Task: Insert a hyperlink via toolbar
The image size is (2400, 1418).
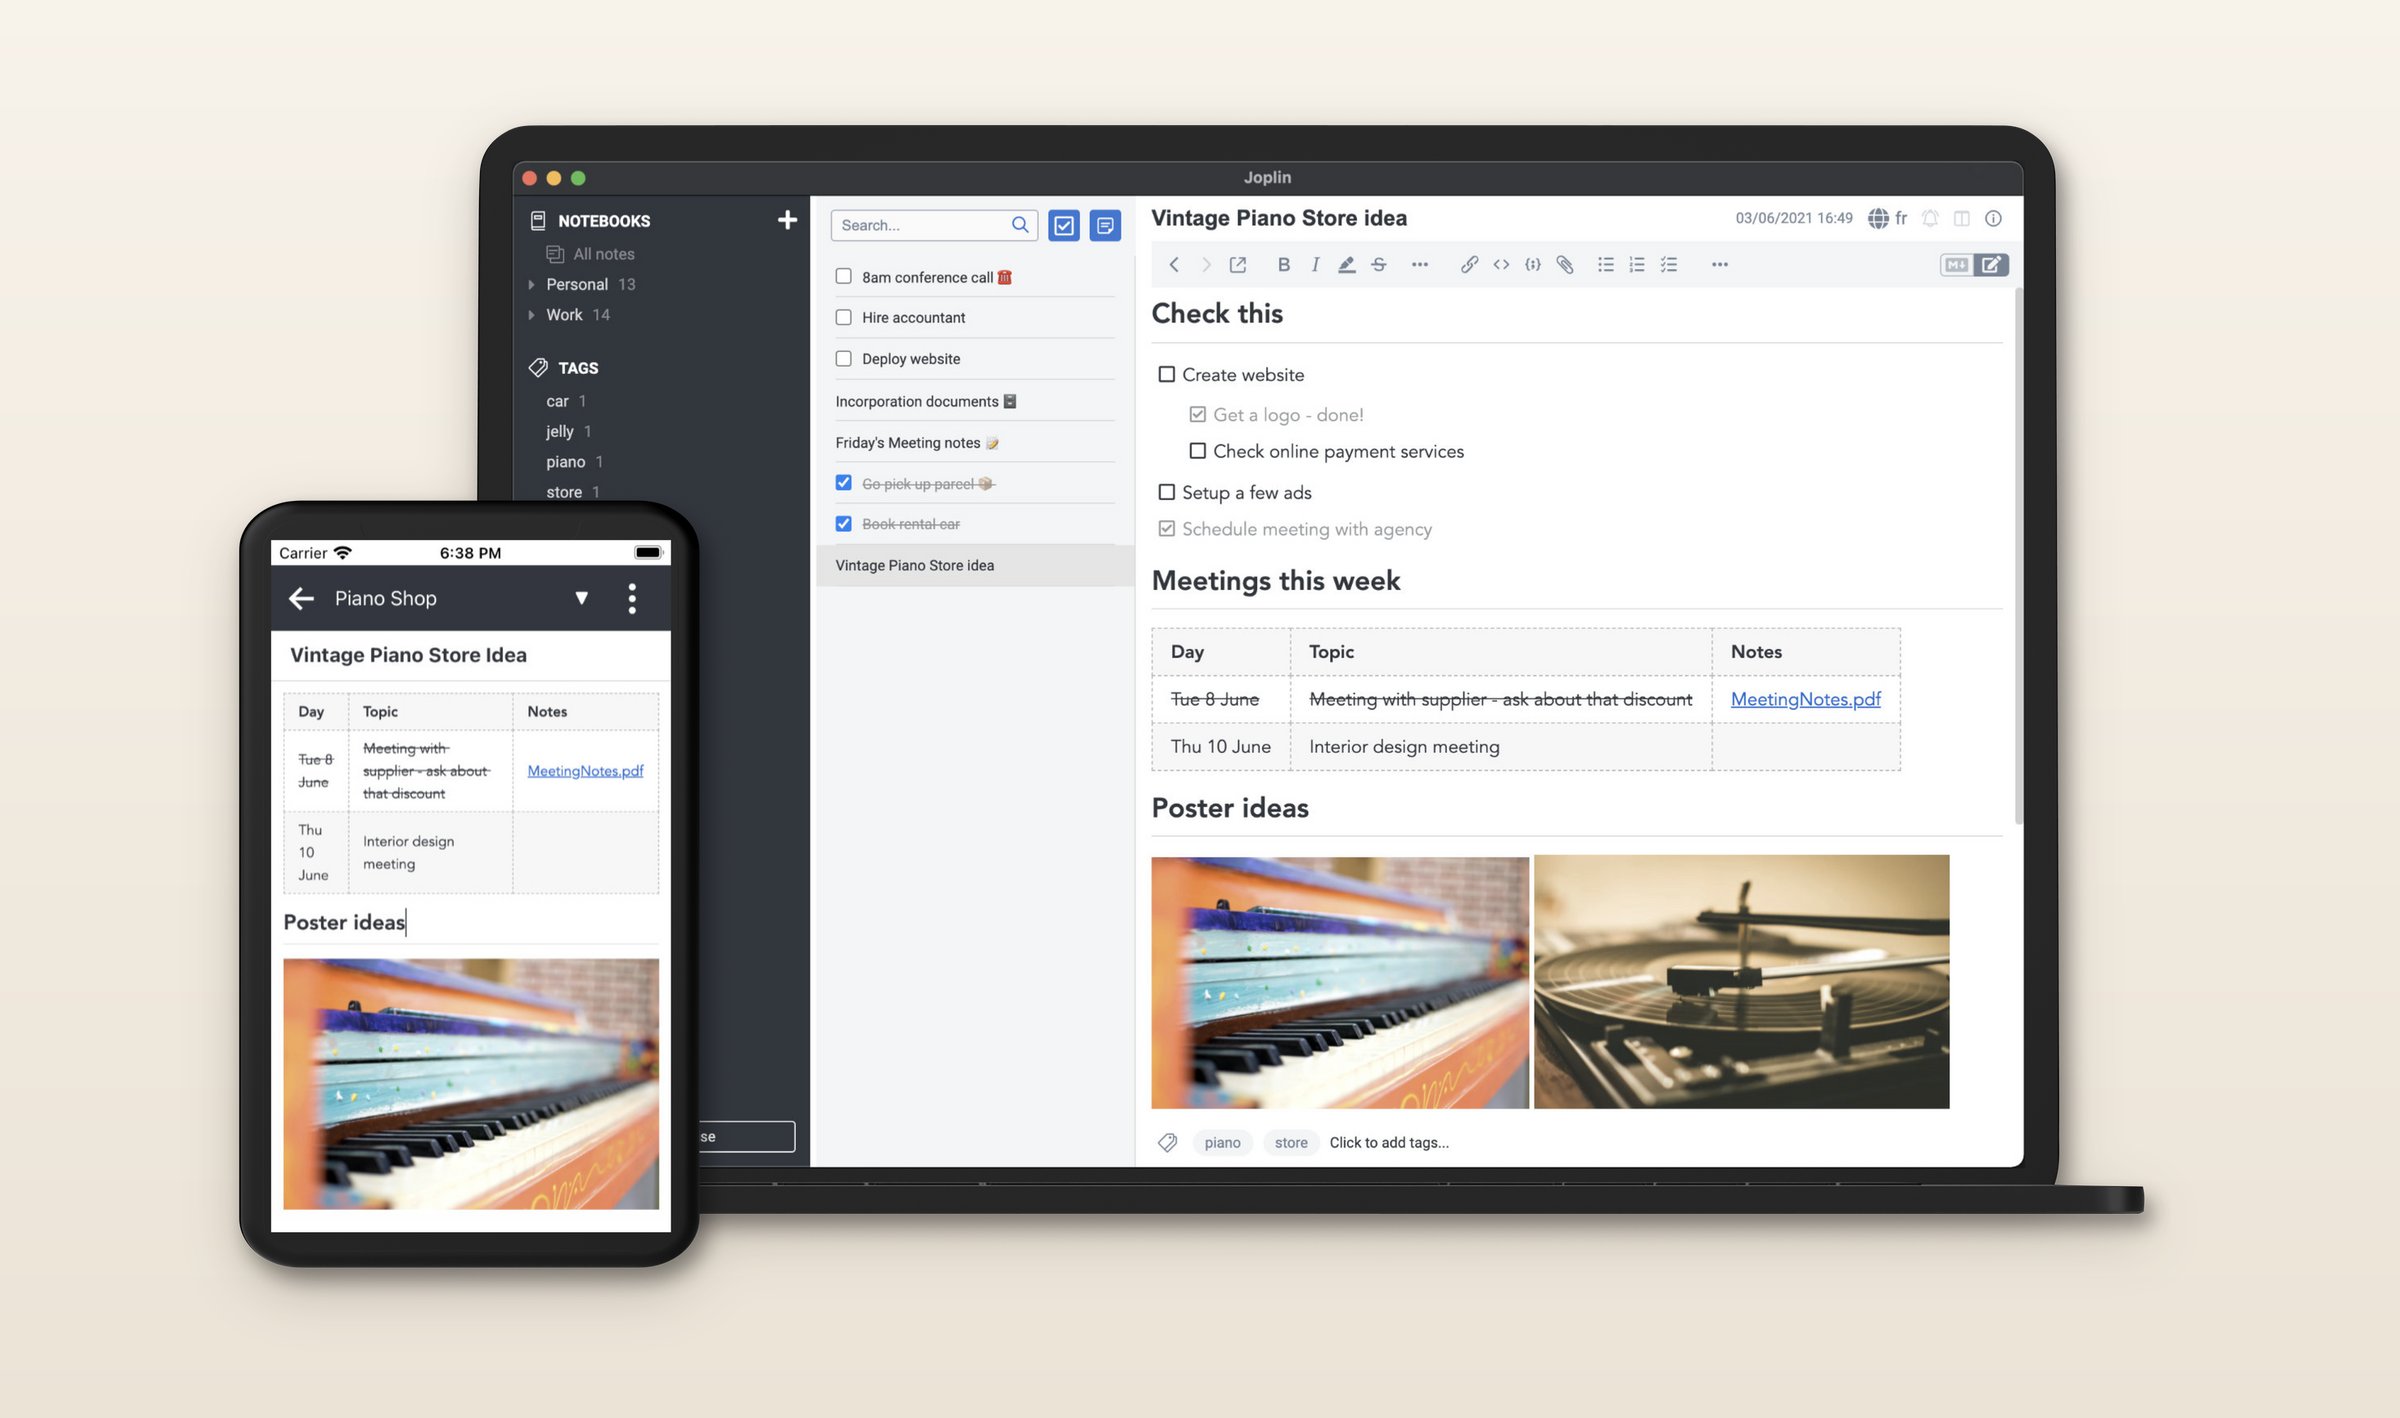Action: point(1469,265)
